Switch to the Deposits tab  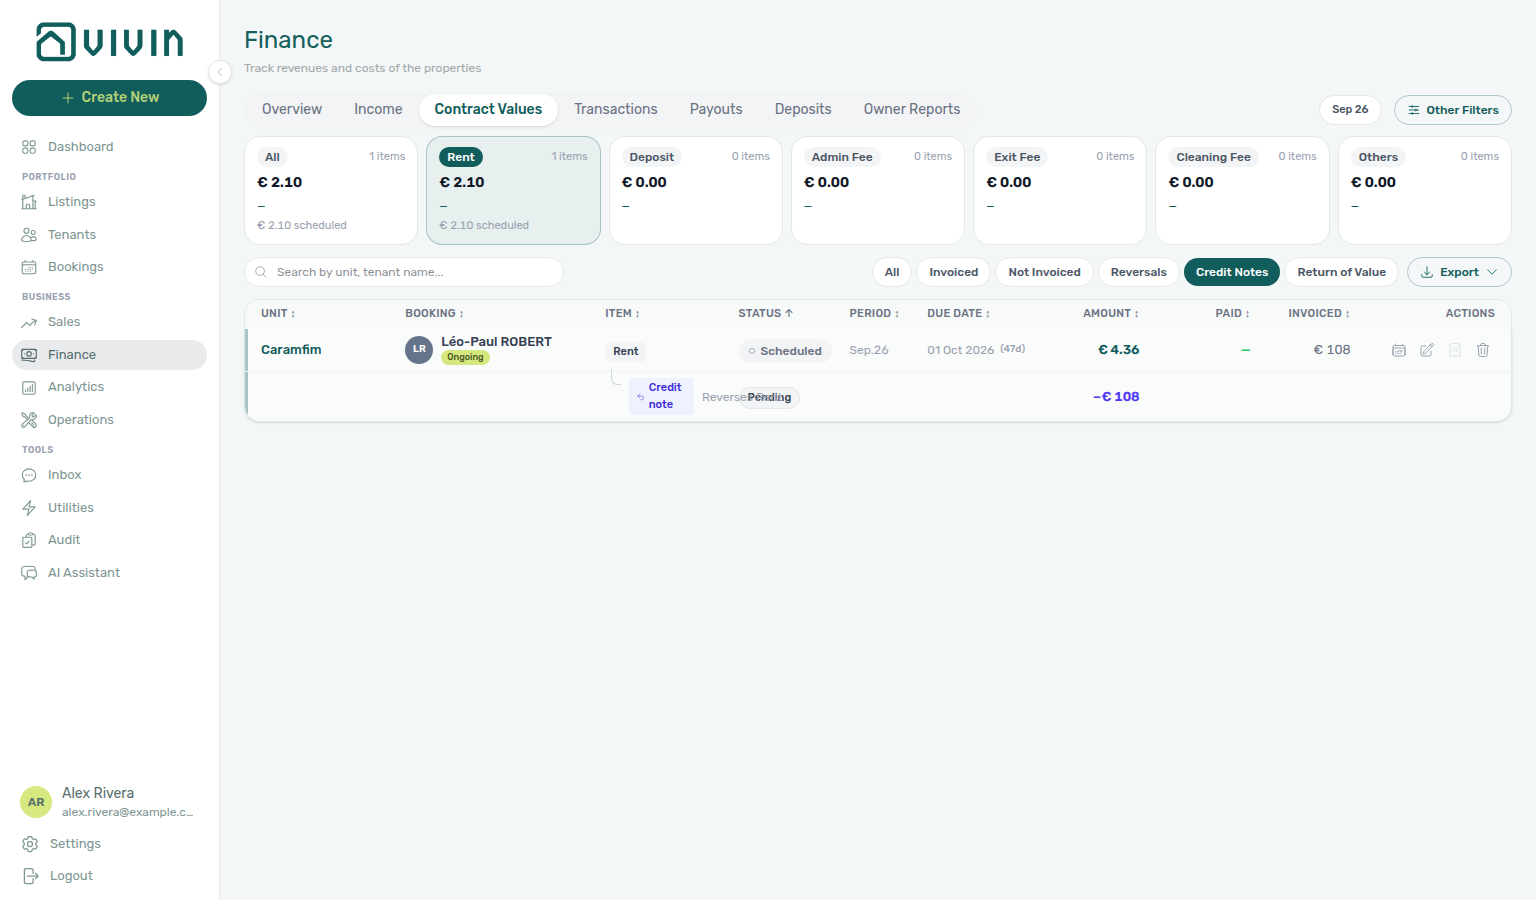pyautogui.click(x=803, y=109)
